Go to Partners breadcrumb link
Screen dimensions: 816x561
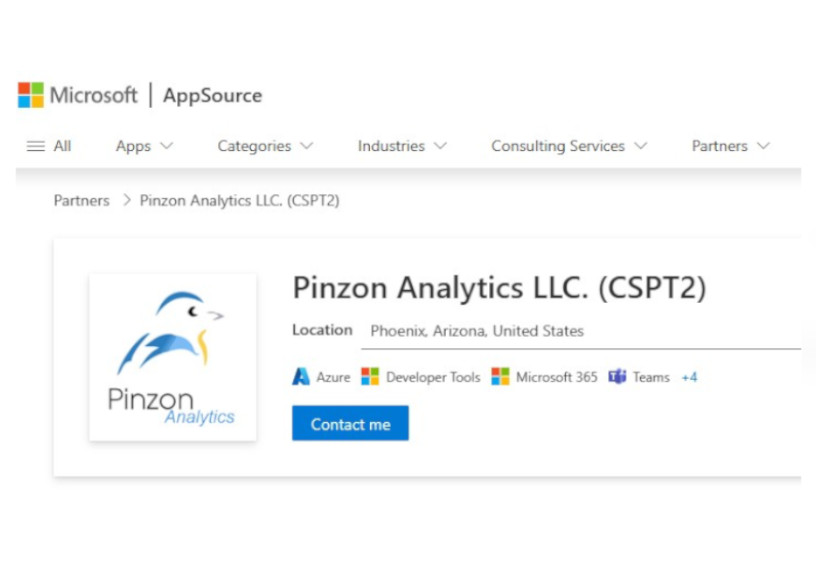click(x=81, y=201)
